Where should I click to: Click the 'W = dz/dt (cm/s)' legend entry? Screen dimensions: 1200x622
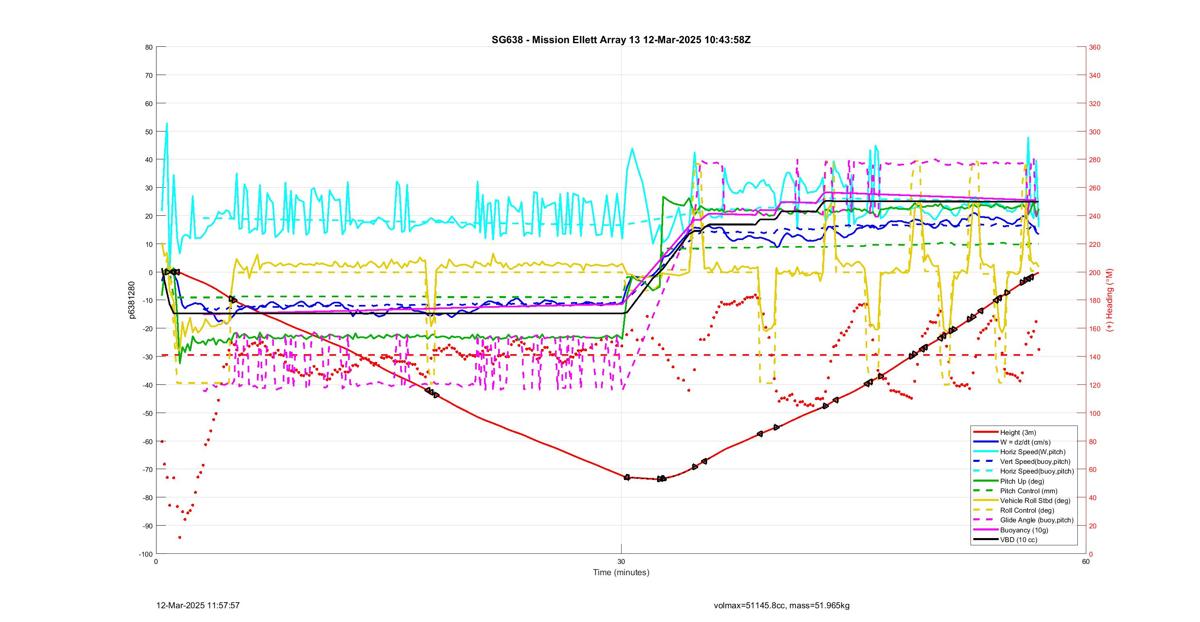(1027, 441)
